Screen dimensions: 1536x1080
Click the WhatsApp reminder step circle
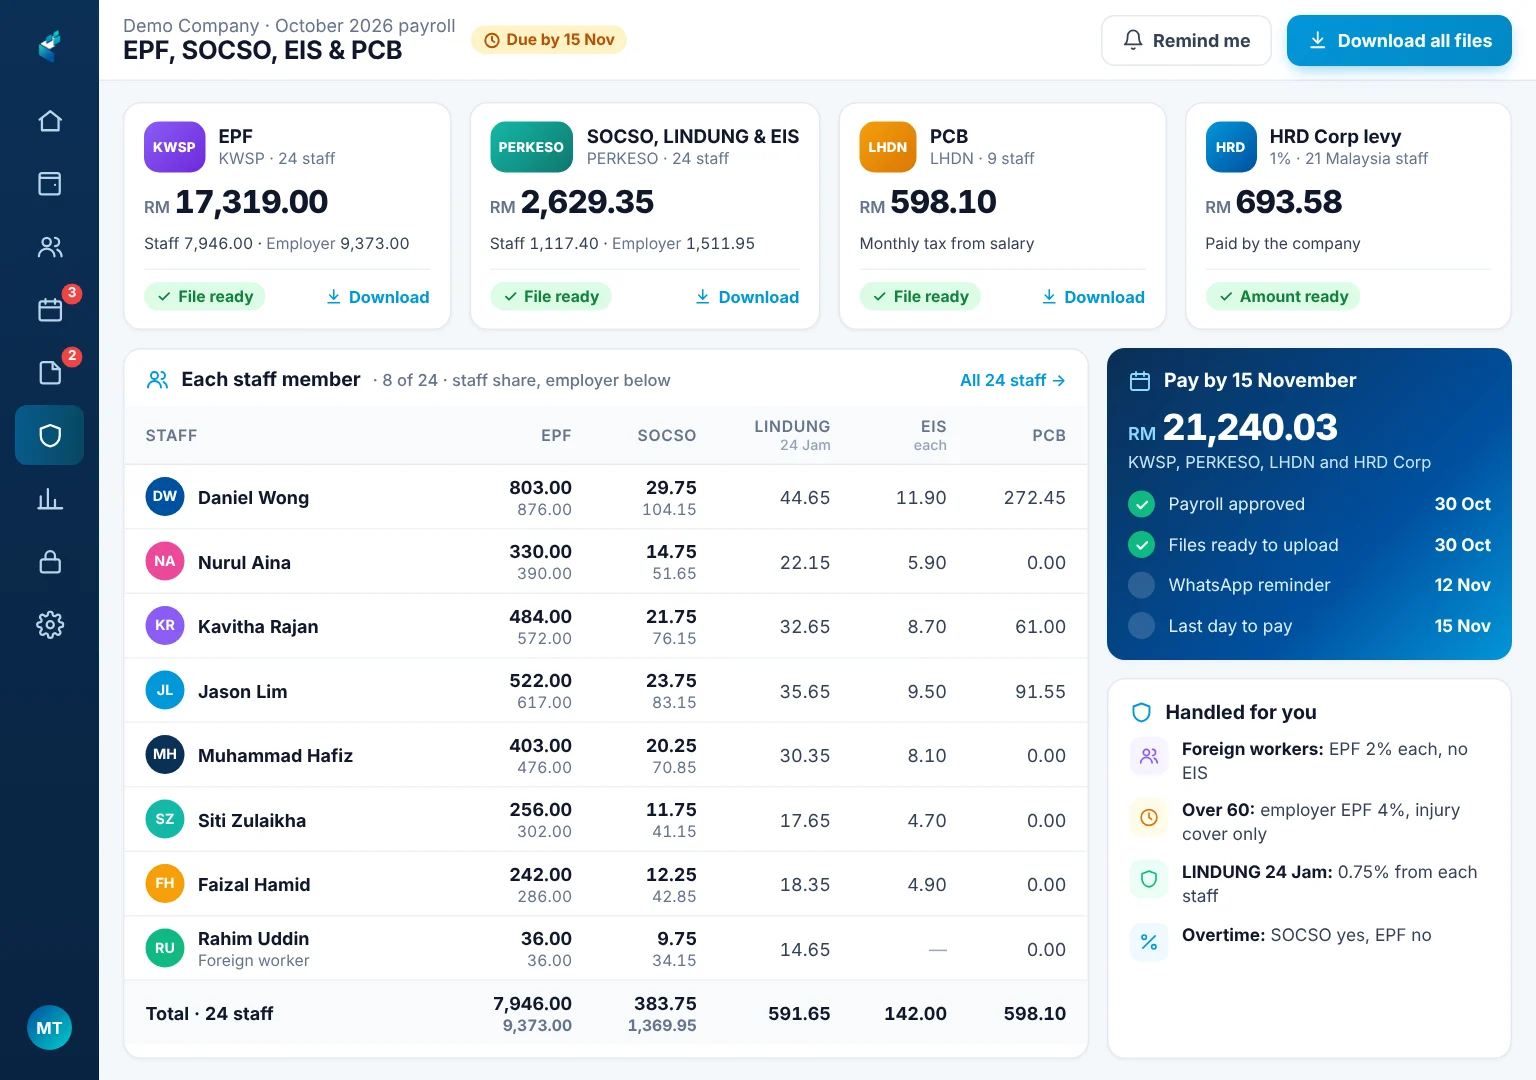[1141, 585]
